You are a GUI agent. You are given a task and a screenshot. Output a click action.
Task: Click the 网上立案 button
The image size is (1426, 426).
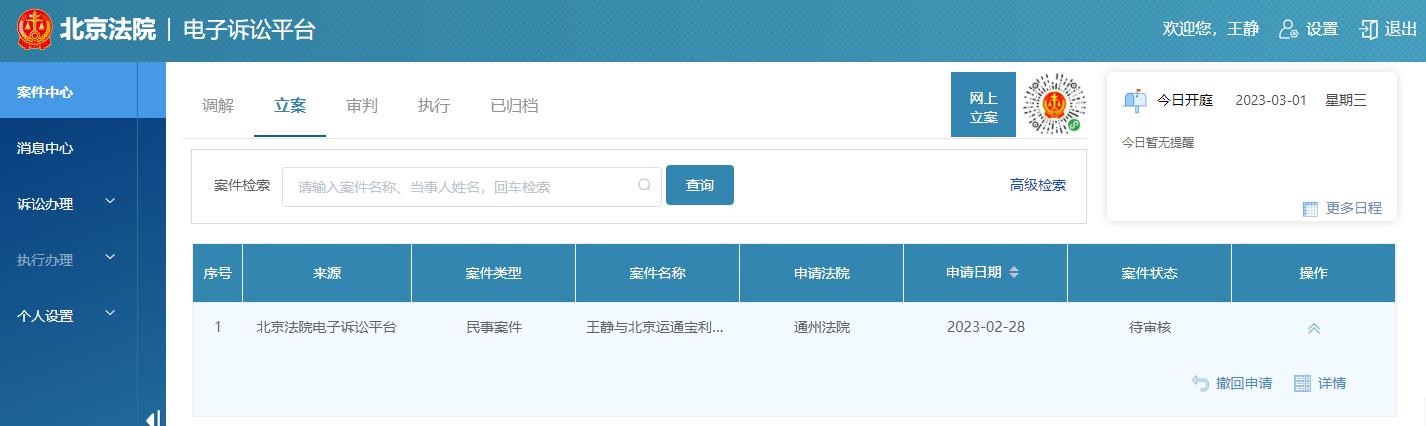(x=983, y=105)
